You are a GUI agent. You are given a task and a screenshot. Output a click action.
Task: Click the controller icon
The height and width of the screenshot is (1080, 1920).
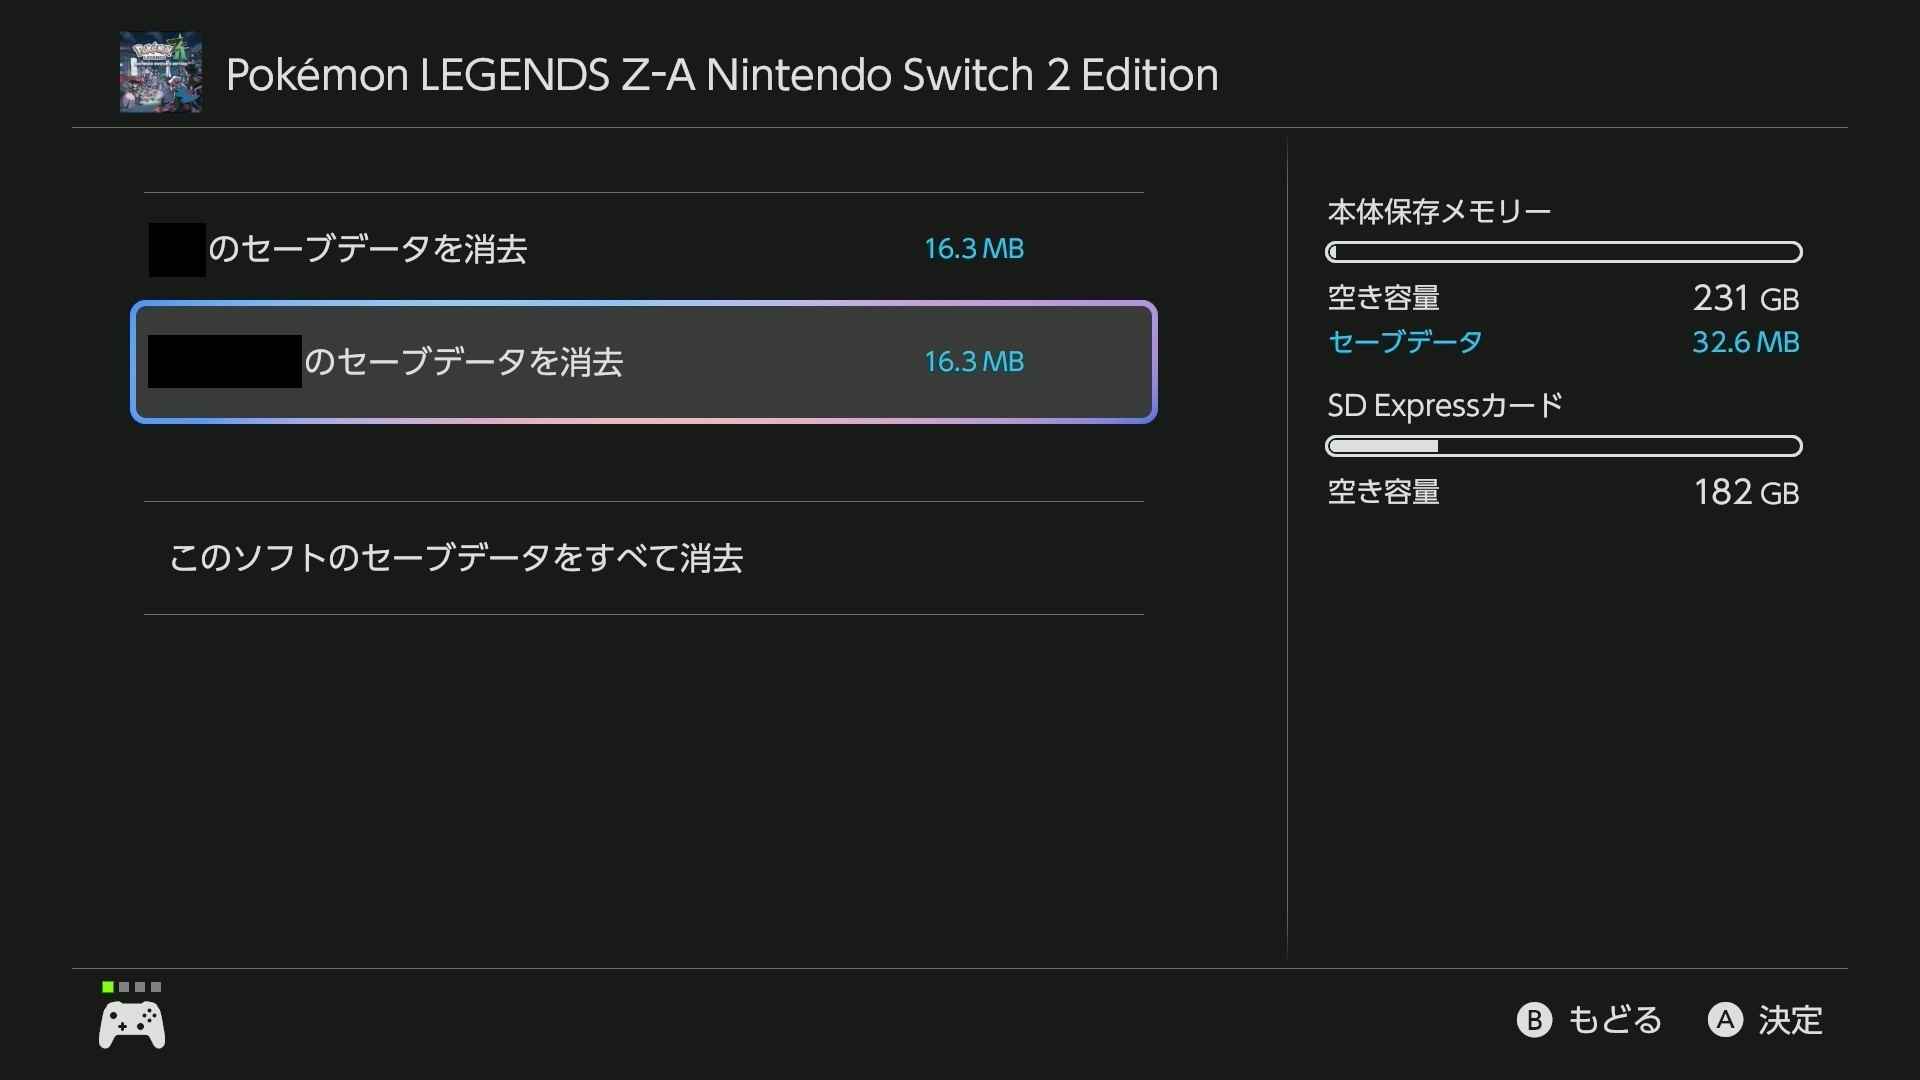[132, 1025]
